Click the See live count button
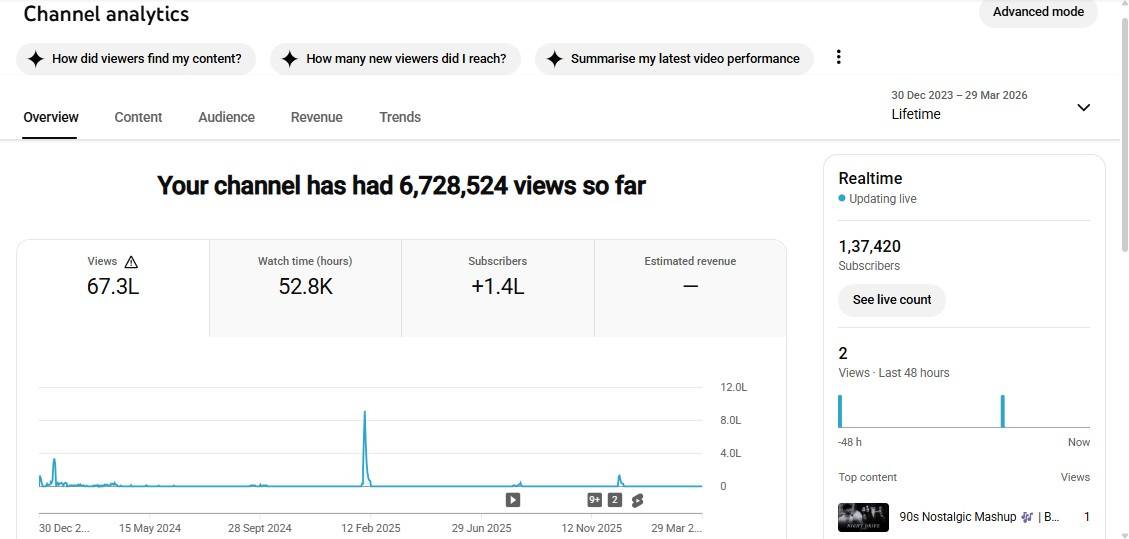 [x=892, y=299]
